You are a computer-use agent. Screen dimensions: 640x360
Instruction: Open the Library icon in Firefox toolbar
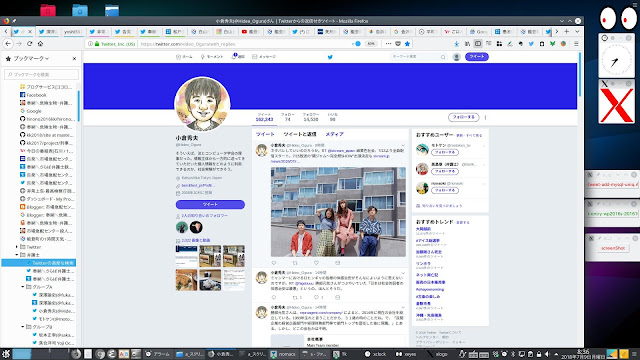(x=467, y=44)
